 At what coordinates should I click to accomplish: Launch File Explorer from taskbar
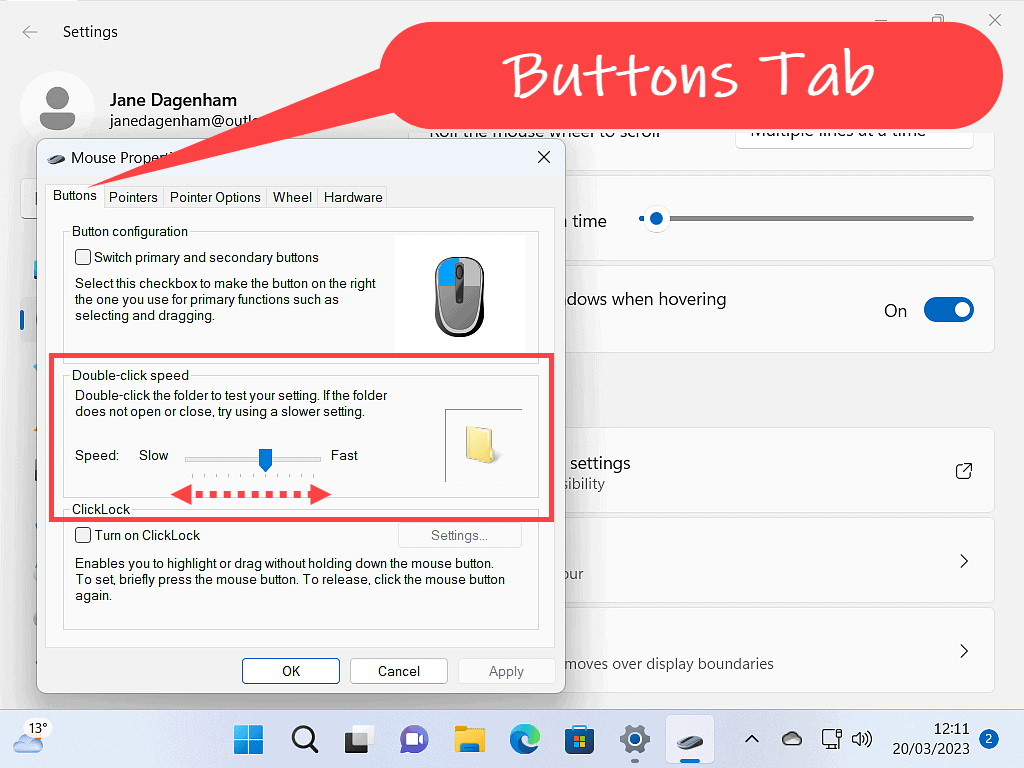[x=469, y=740]
